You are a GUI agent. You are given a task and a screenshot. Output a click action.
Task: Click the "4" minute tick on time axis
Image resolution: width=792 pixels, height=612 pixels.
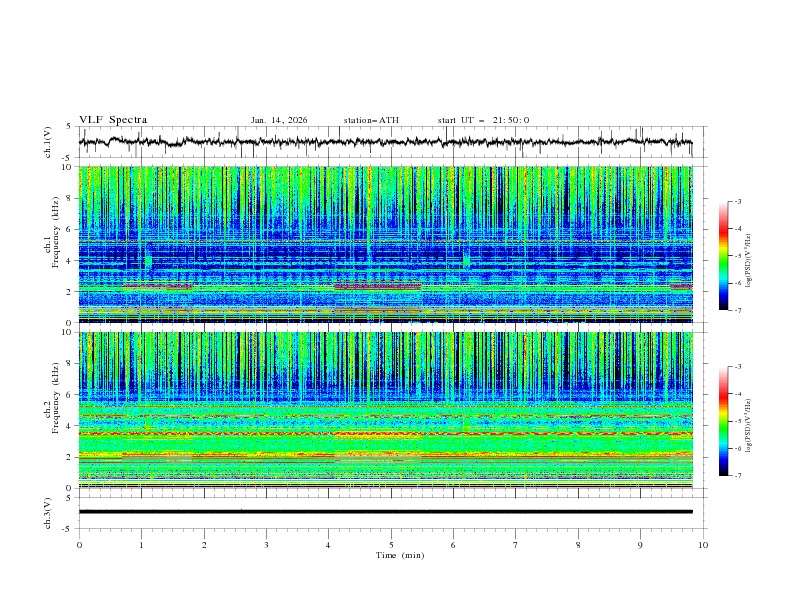pos(329,545)
